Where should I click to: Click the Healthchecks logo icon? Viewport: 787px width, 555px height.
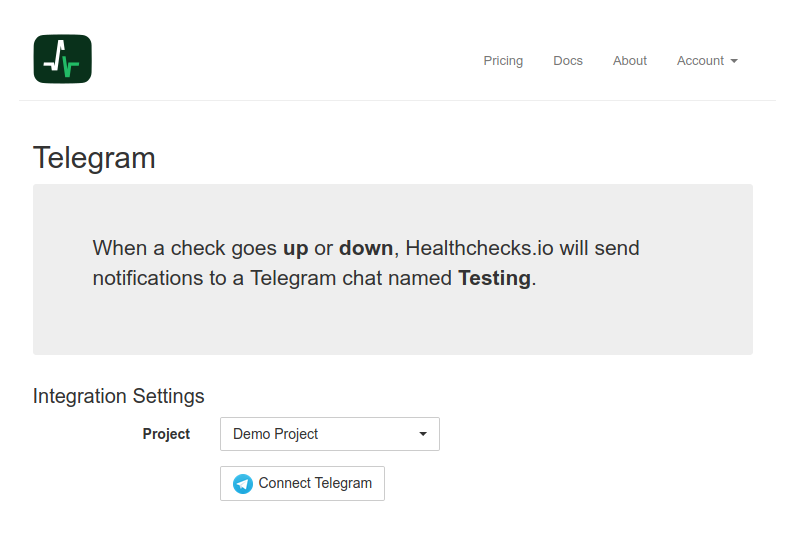pyautogui.click(x=62, y=59)
